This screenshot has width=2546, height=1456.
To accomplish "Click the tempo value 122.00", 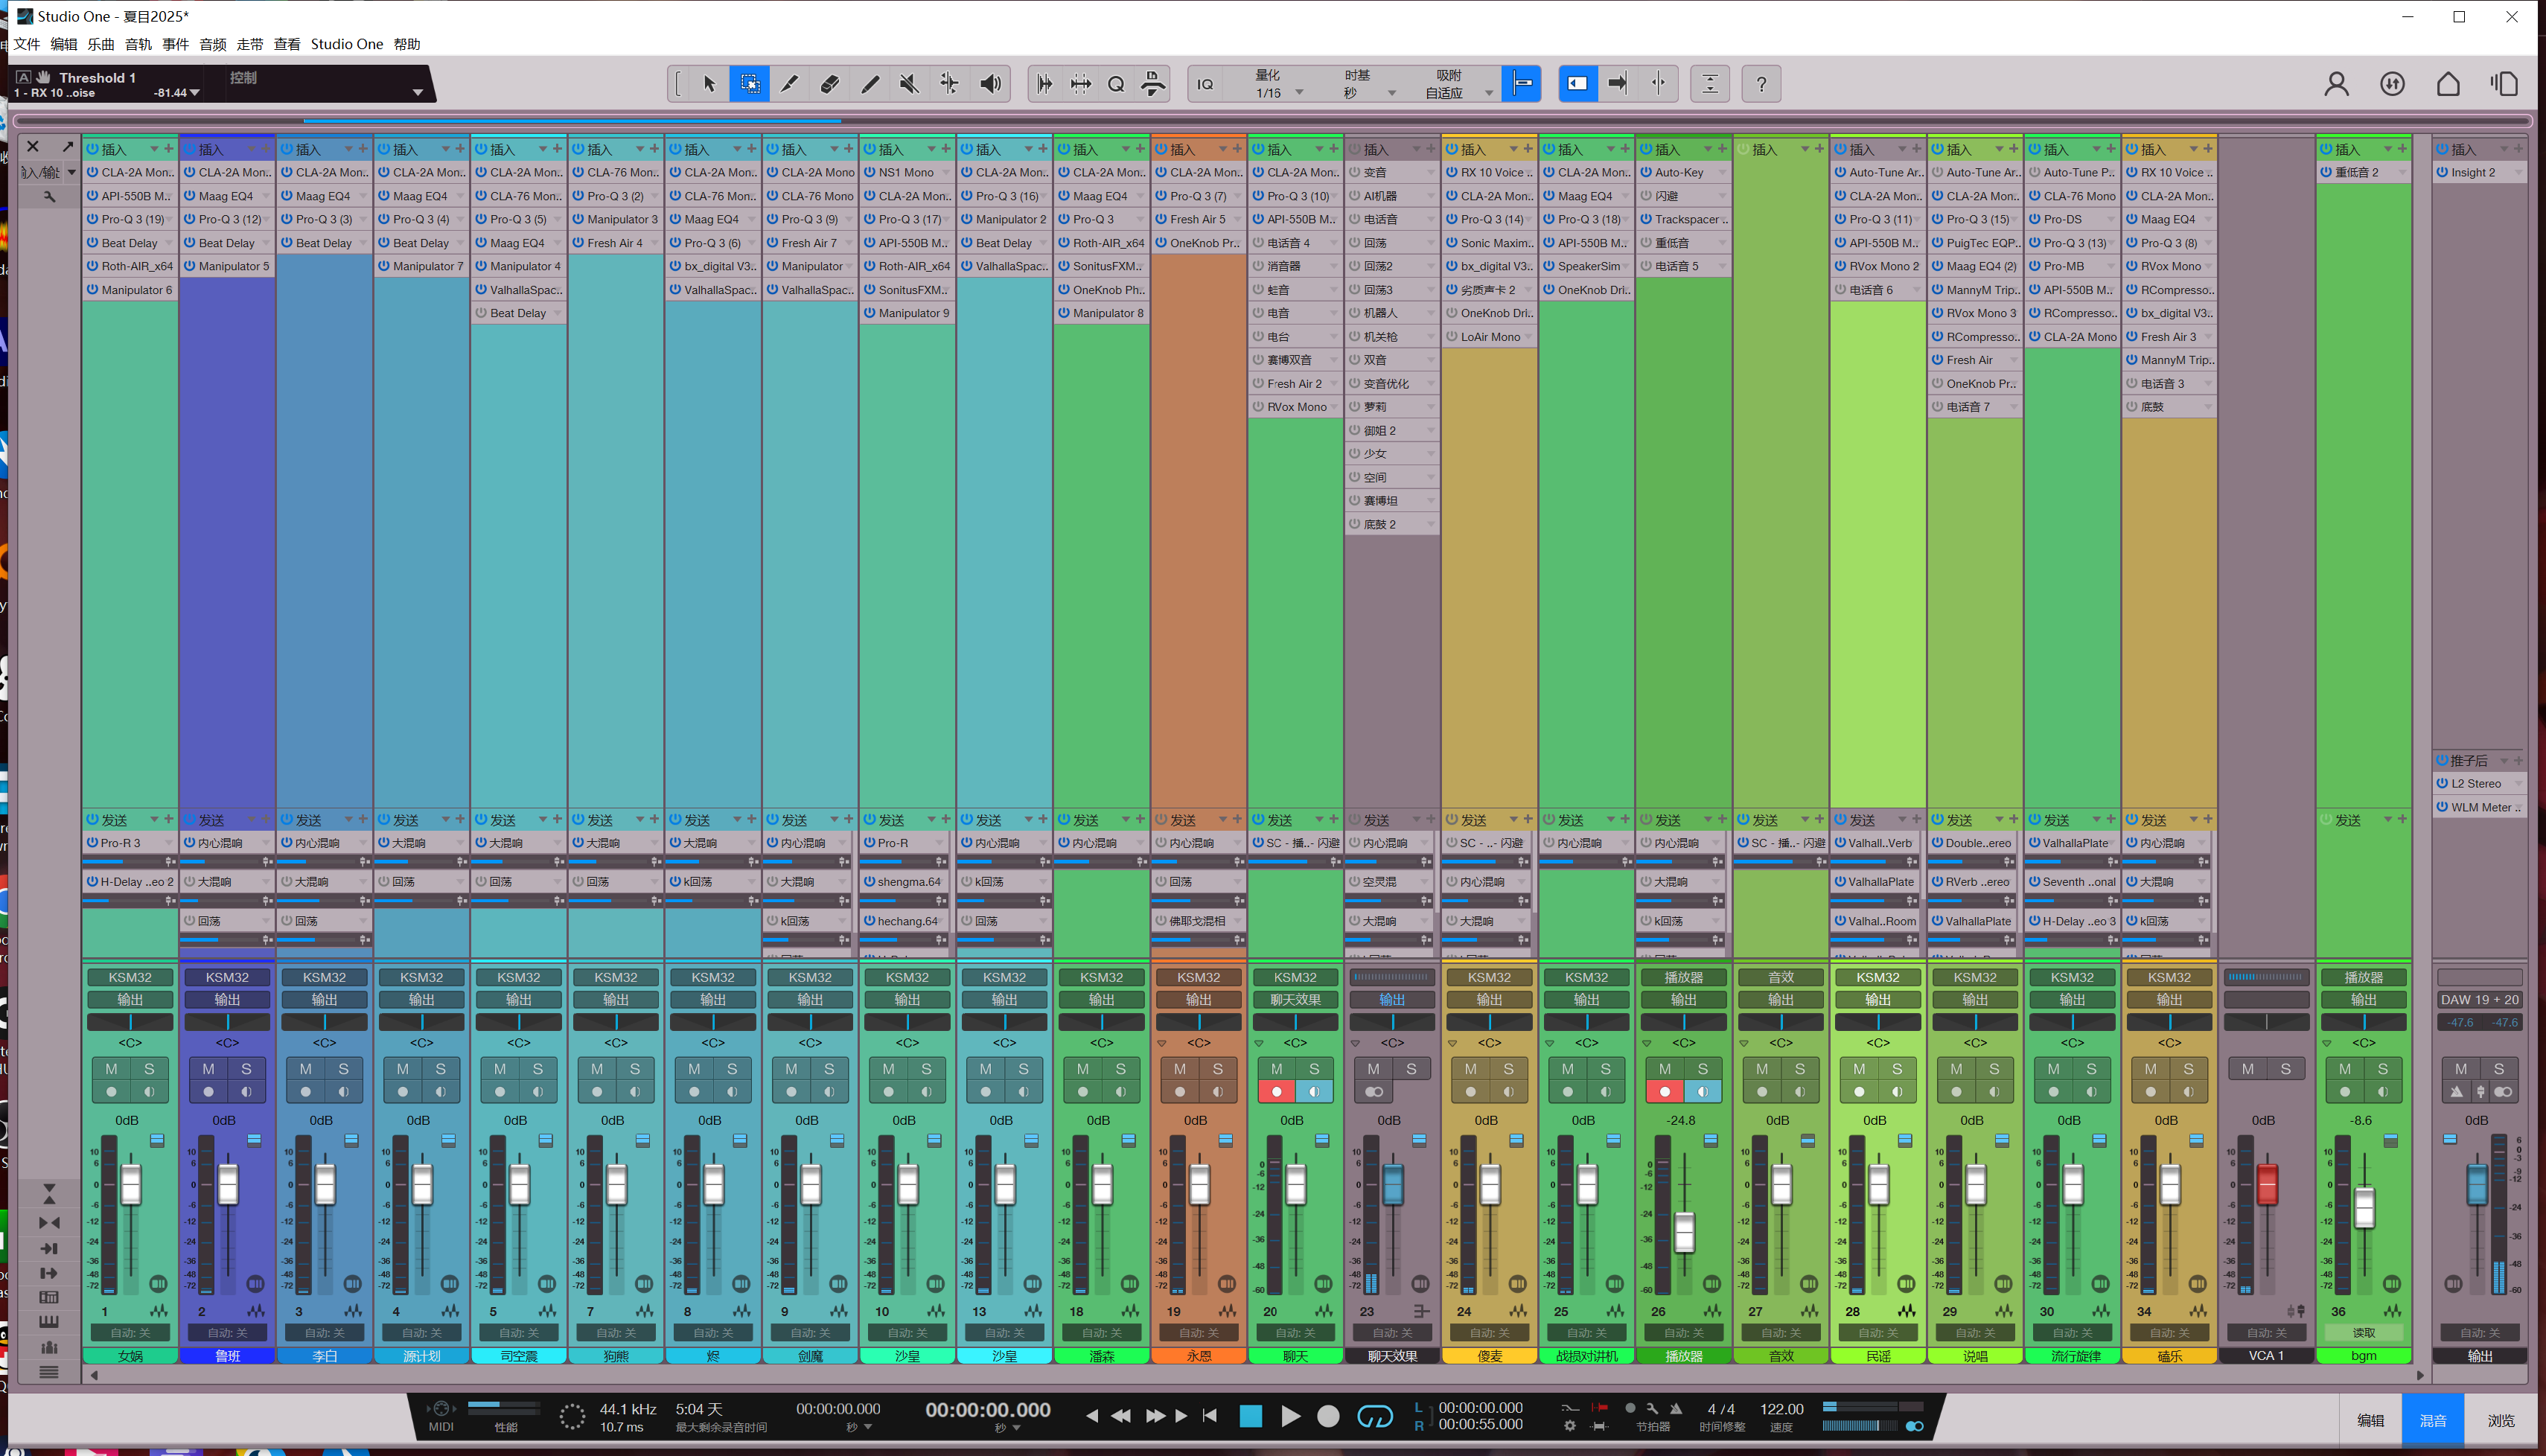I will 1781,1409.
